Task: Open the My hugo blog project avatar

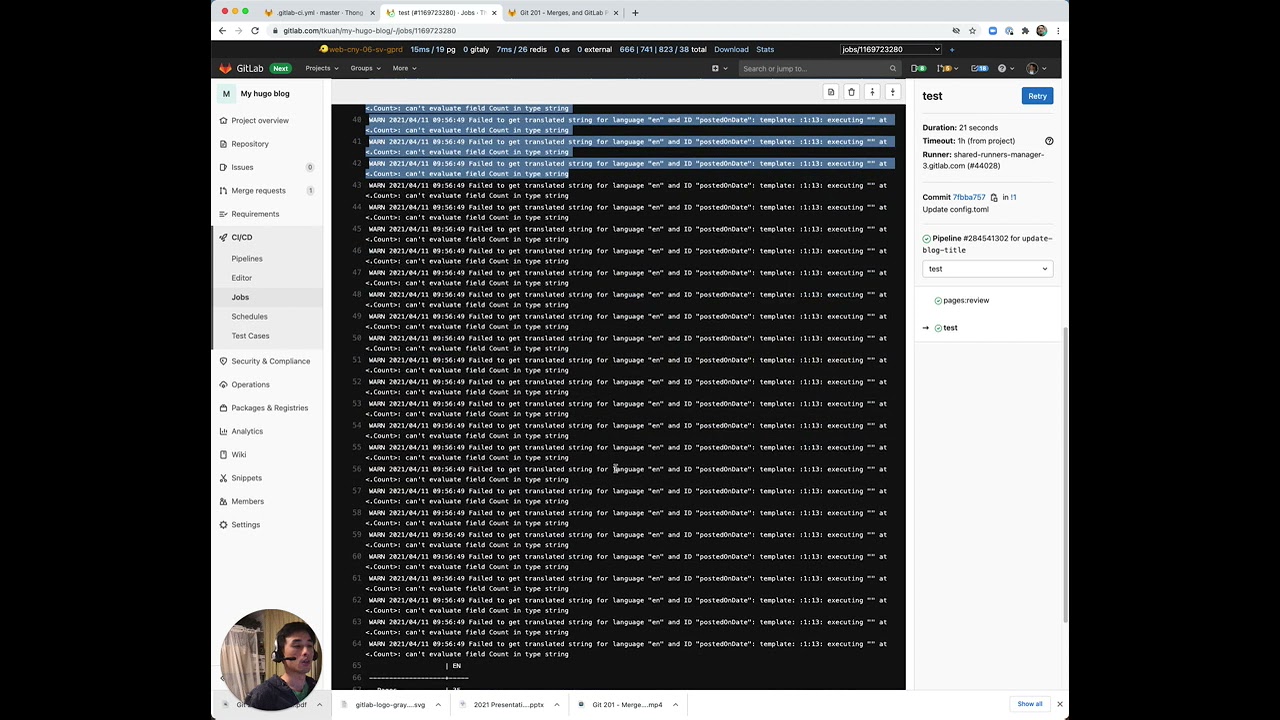Action: (x=226, y=94)
